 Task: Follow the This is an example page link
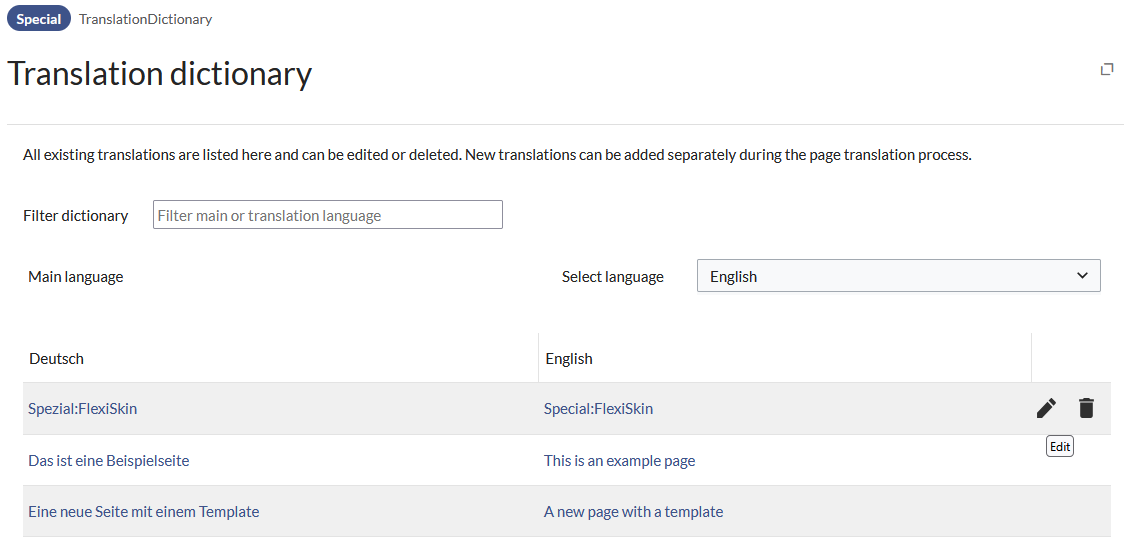click(619, 460)
